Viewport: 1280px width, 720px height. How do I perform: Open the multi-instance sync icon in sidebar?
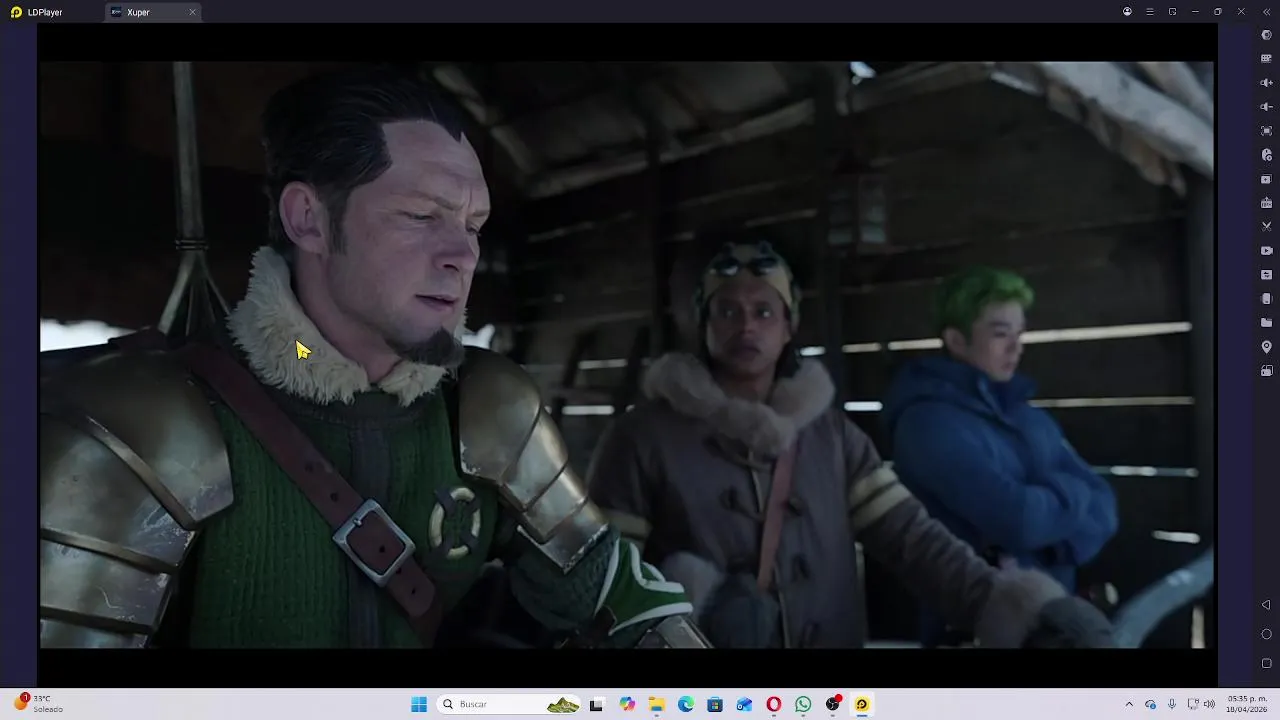coord(1266,179)
